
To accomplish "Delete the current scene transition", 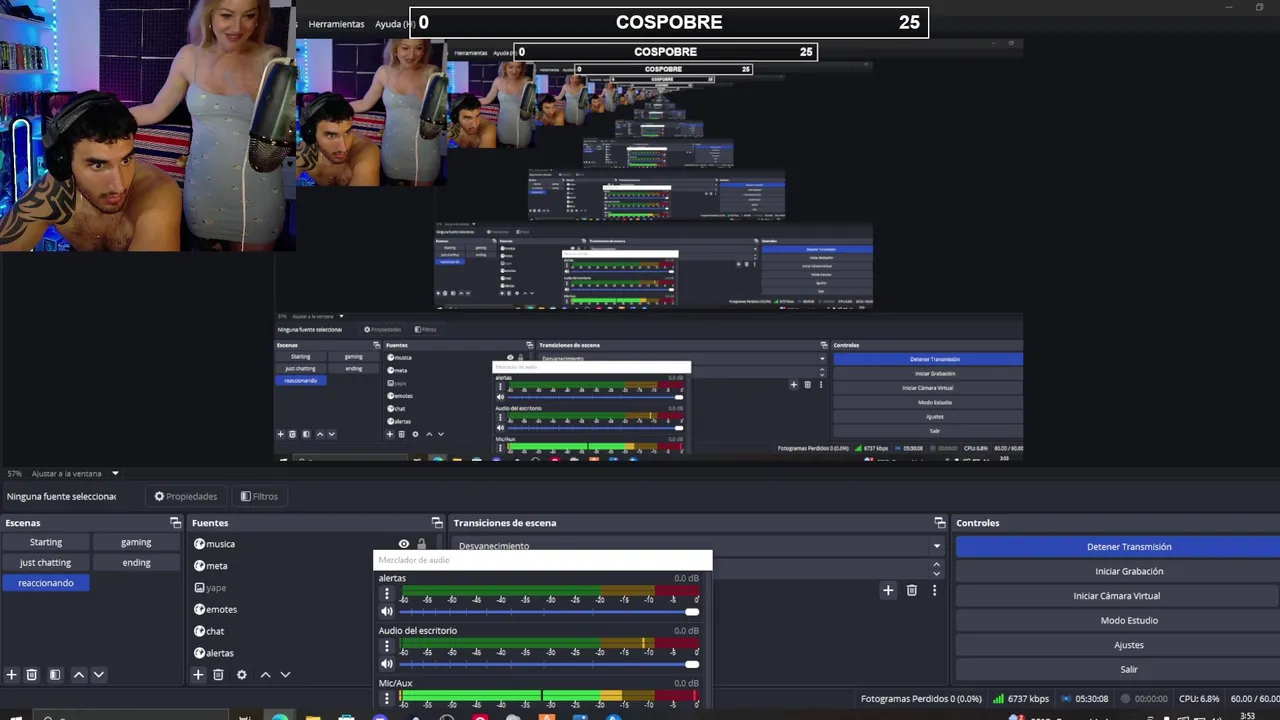I will (912, 590).
